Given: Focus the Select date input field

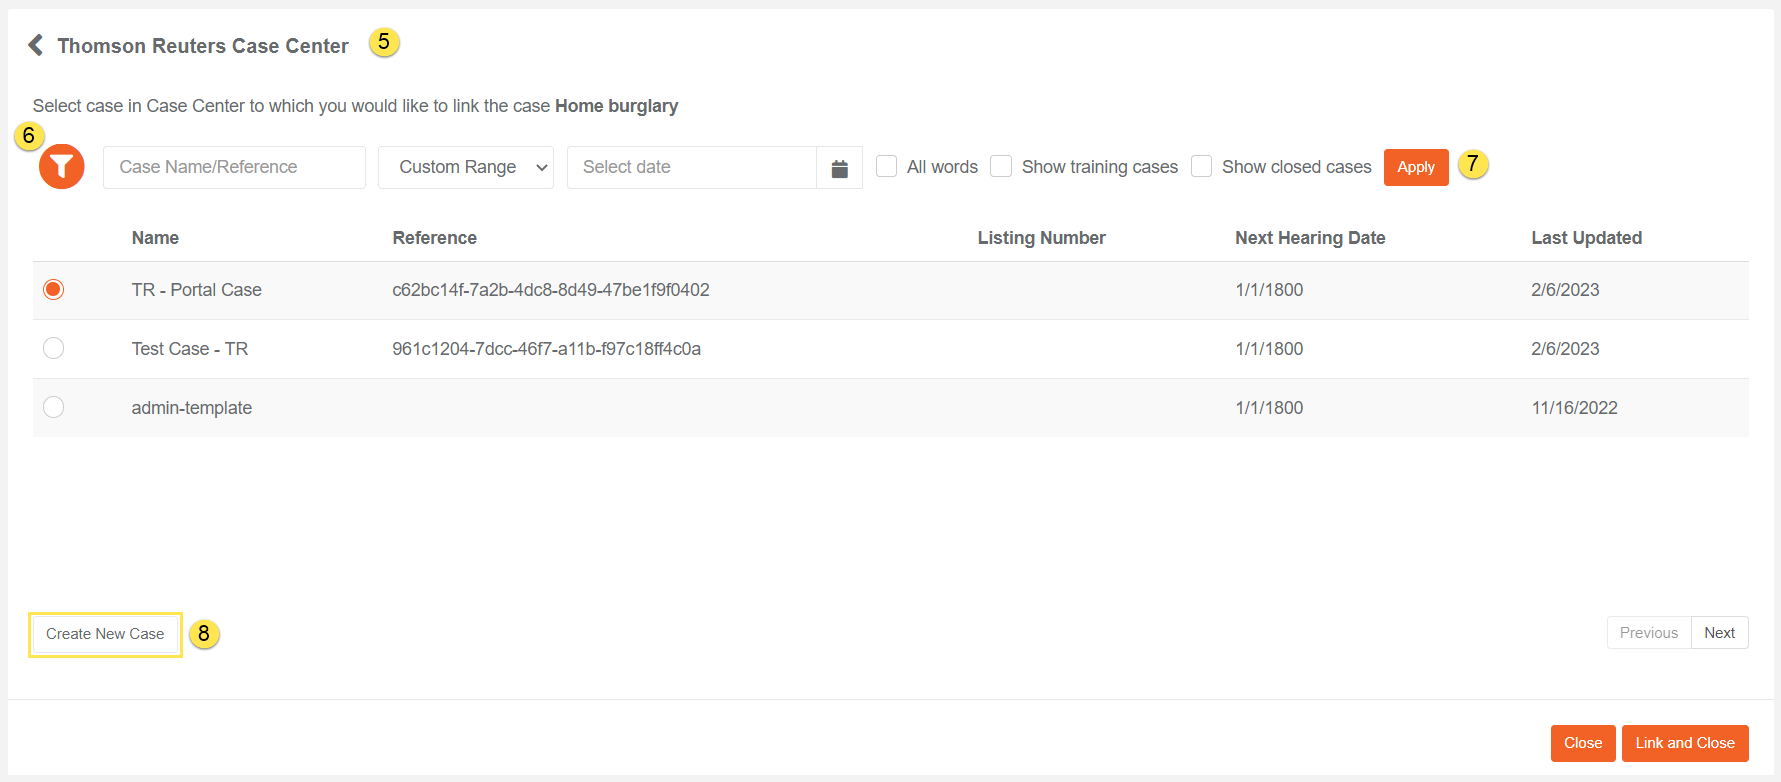Looking at the screenshot, I should coord(691,167).
